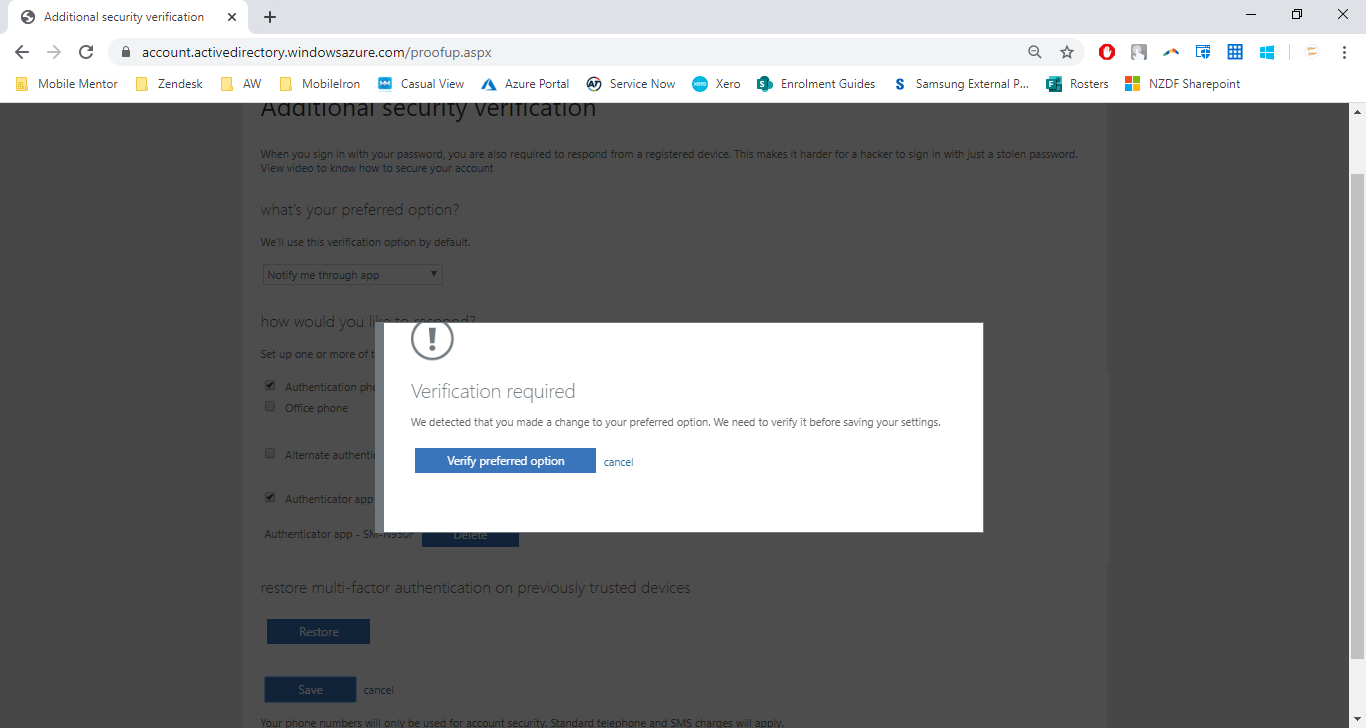Screen dimensions: 1366x728
Task: Click the red Opera-style extension icon
Action: click(x=1107, y=52)
